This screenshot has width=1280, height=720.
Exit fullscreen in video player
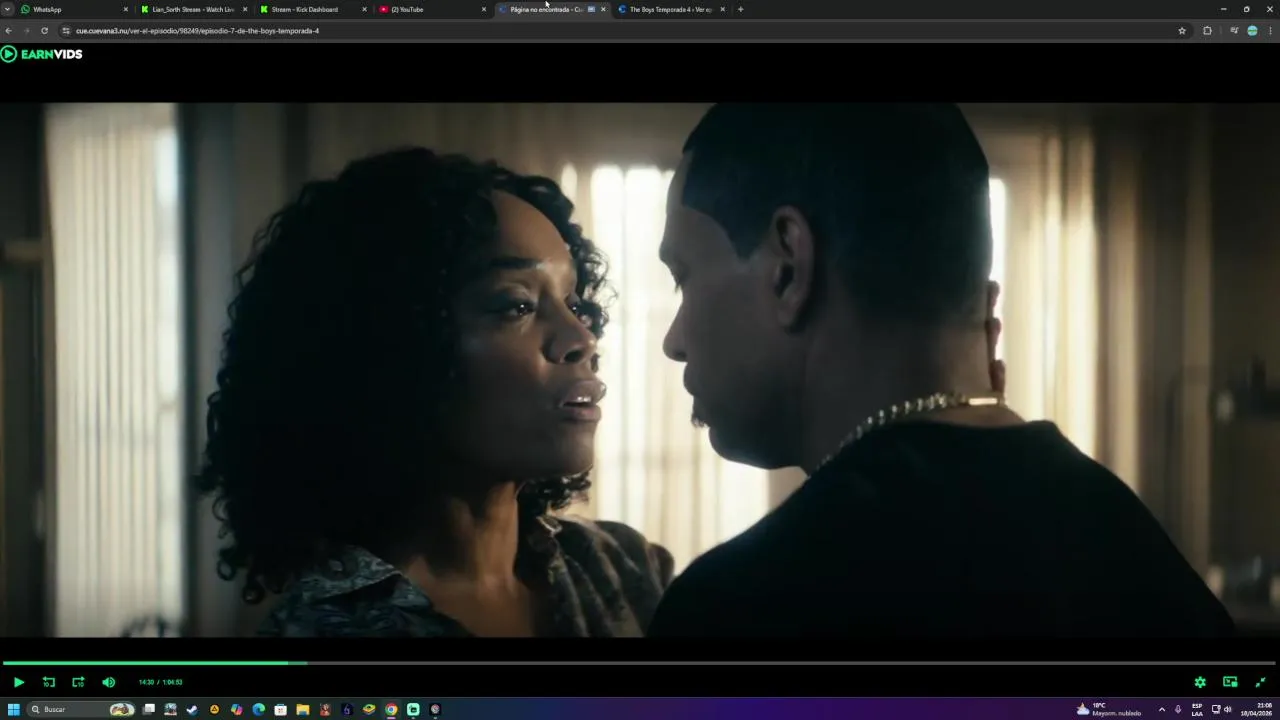(x=1260, y=682)
